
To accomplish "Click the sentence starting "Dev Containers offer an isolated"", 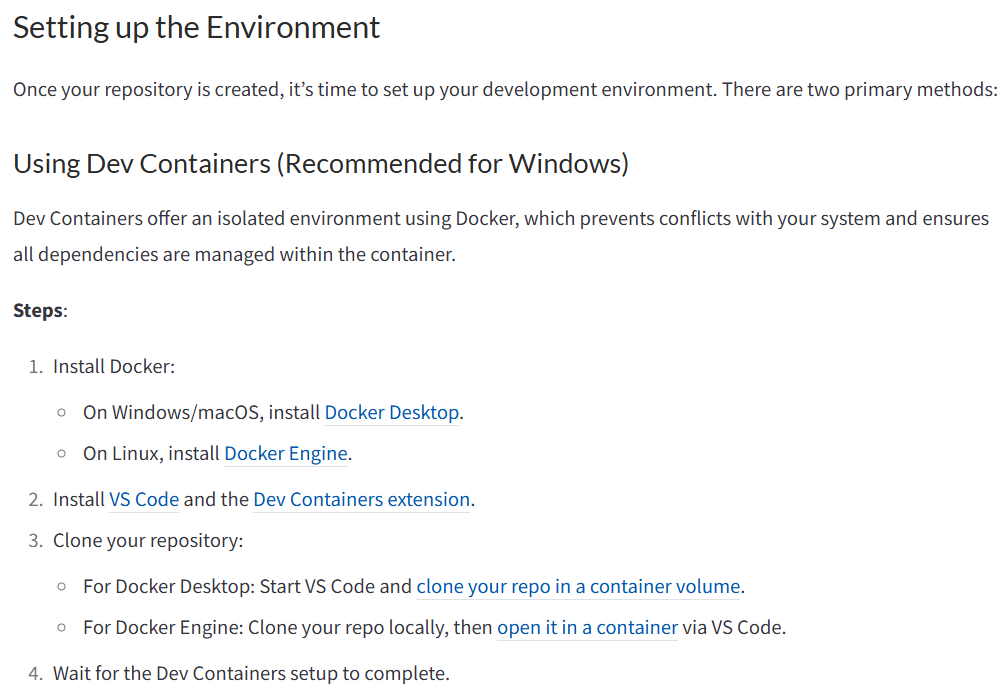I will (x=500, y=219).
